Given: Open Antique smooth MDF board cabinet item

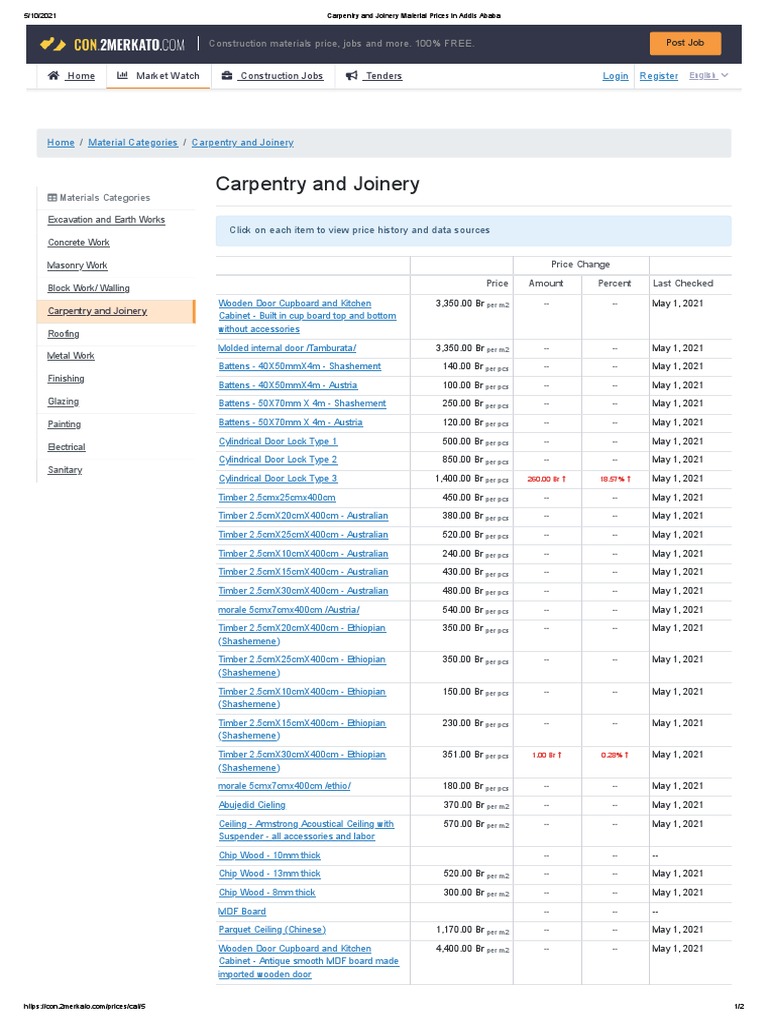Looking at the screenshot, I should tap(308, 961).
